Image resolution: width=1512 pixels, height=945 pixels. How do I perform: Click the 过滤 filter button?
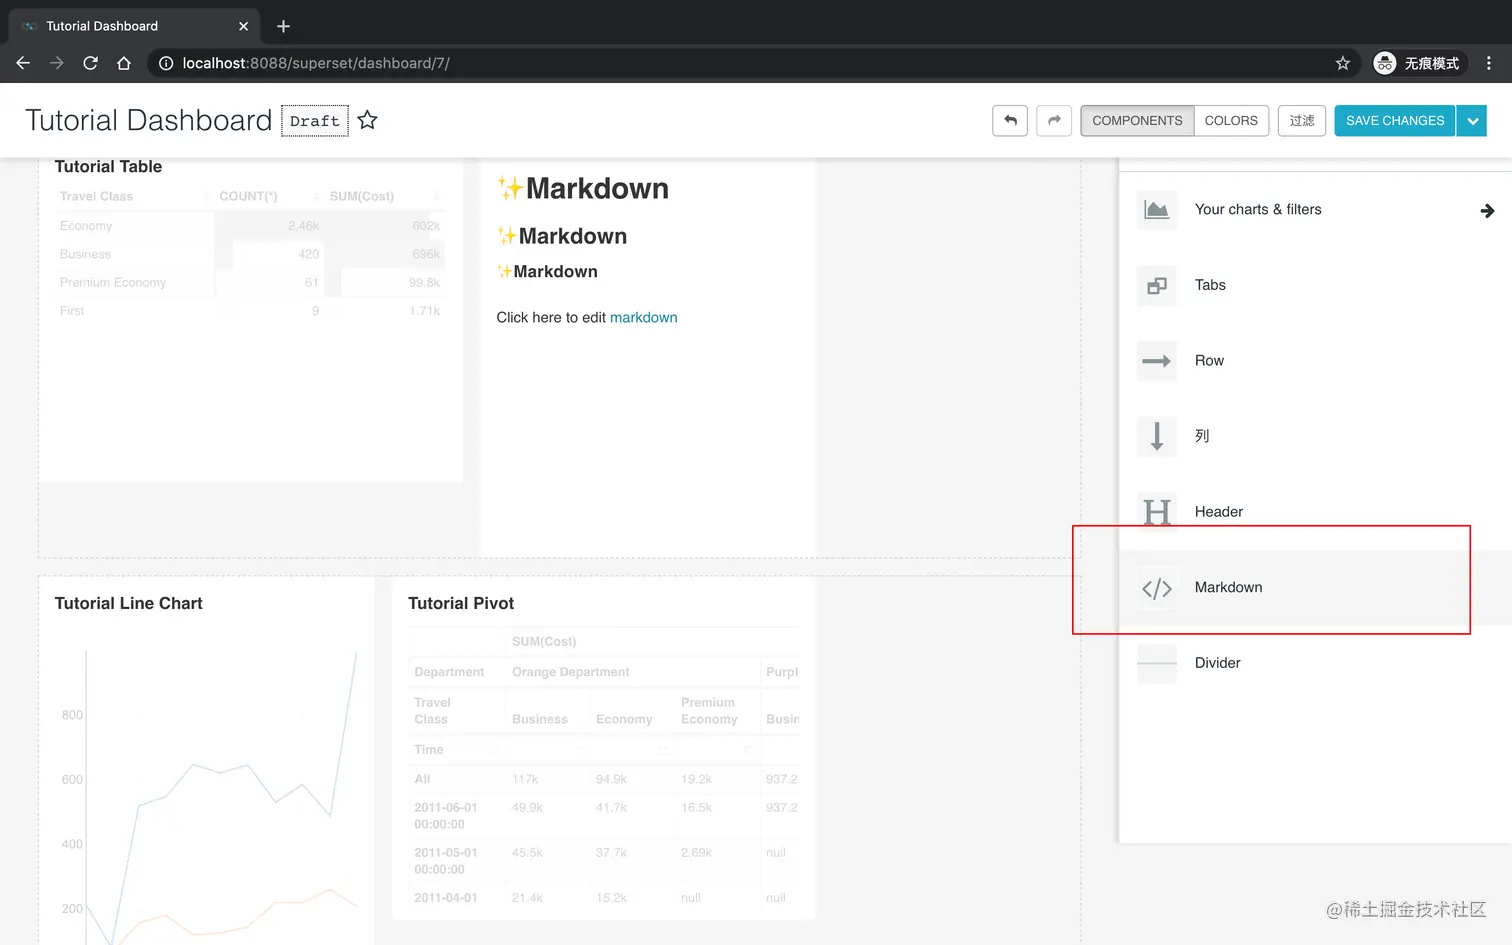point(1302,121)
